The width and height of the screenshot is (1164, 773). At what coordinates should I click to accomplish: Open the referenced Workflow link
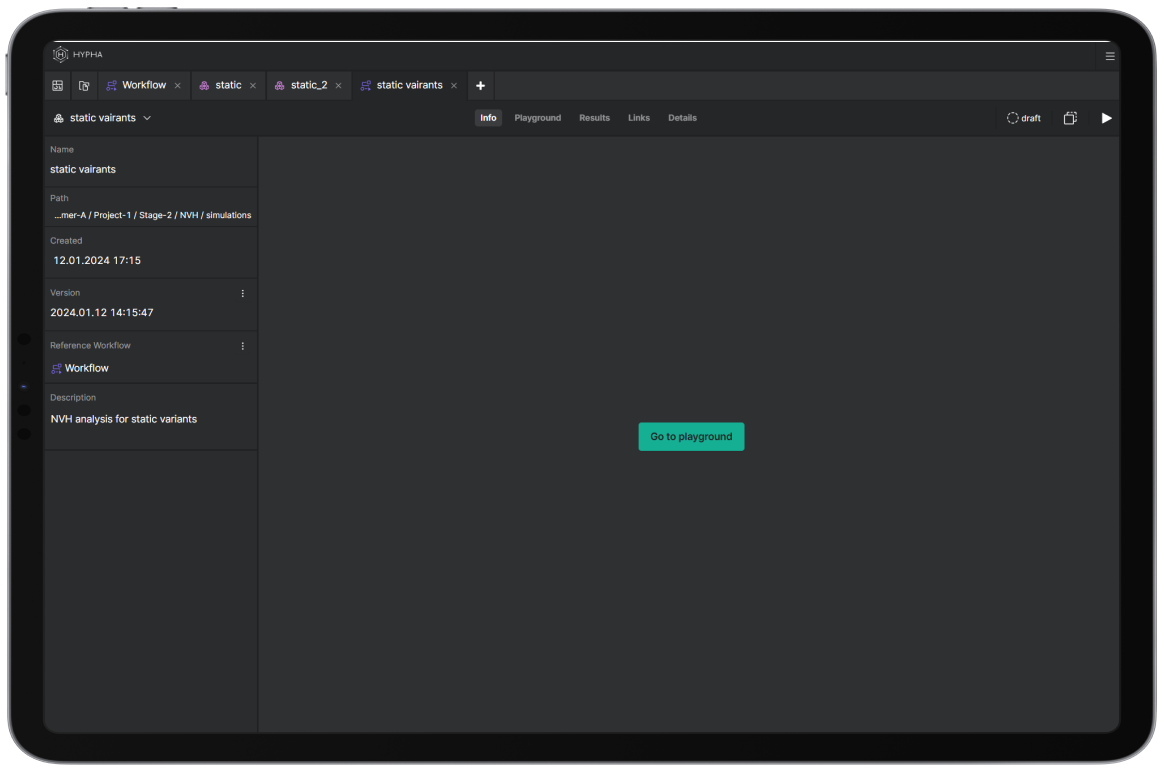click(86, 368)
